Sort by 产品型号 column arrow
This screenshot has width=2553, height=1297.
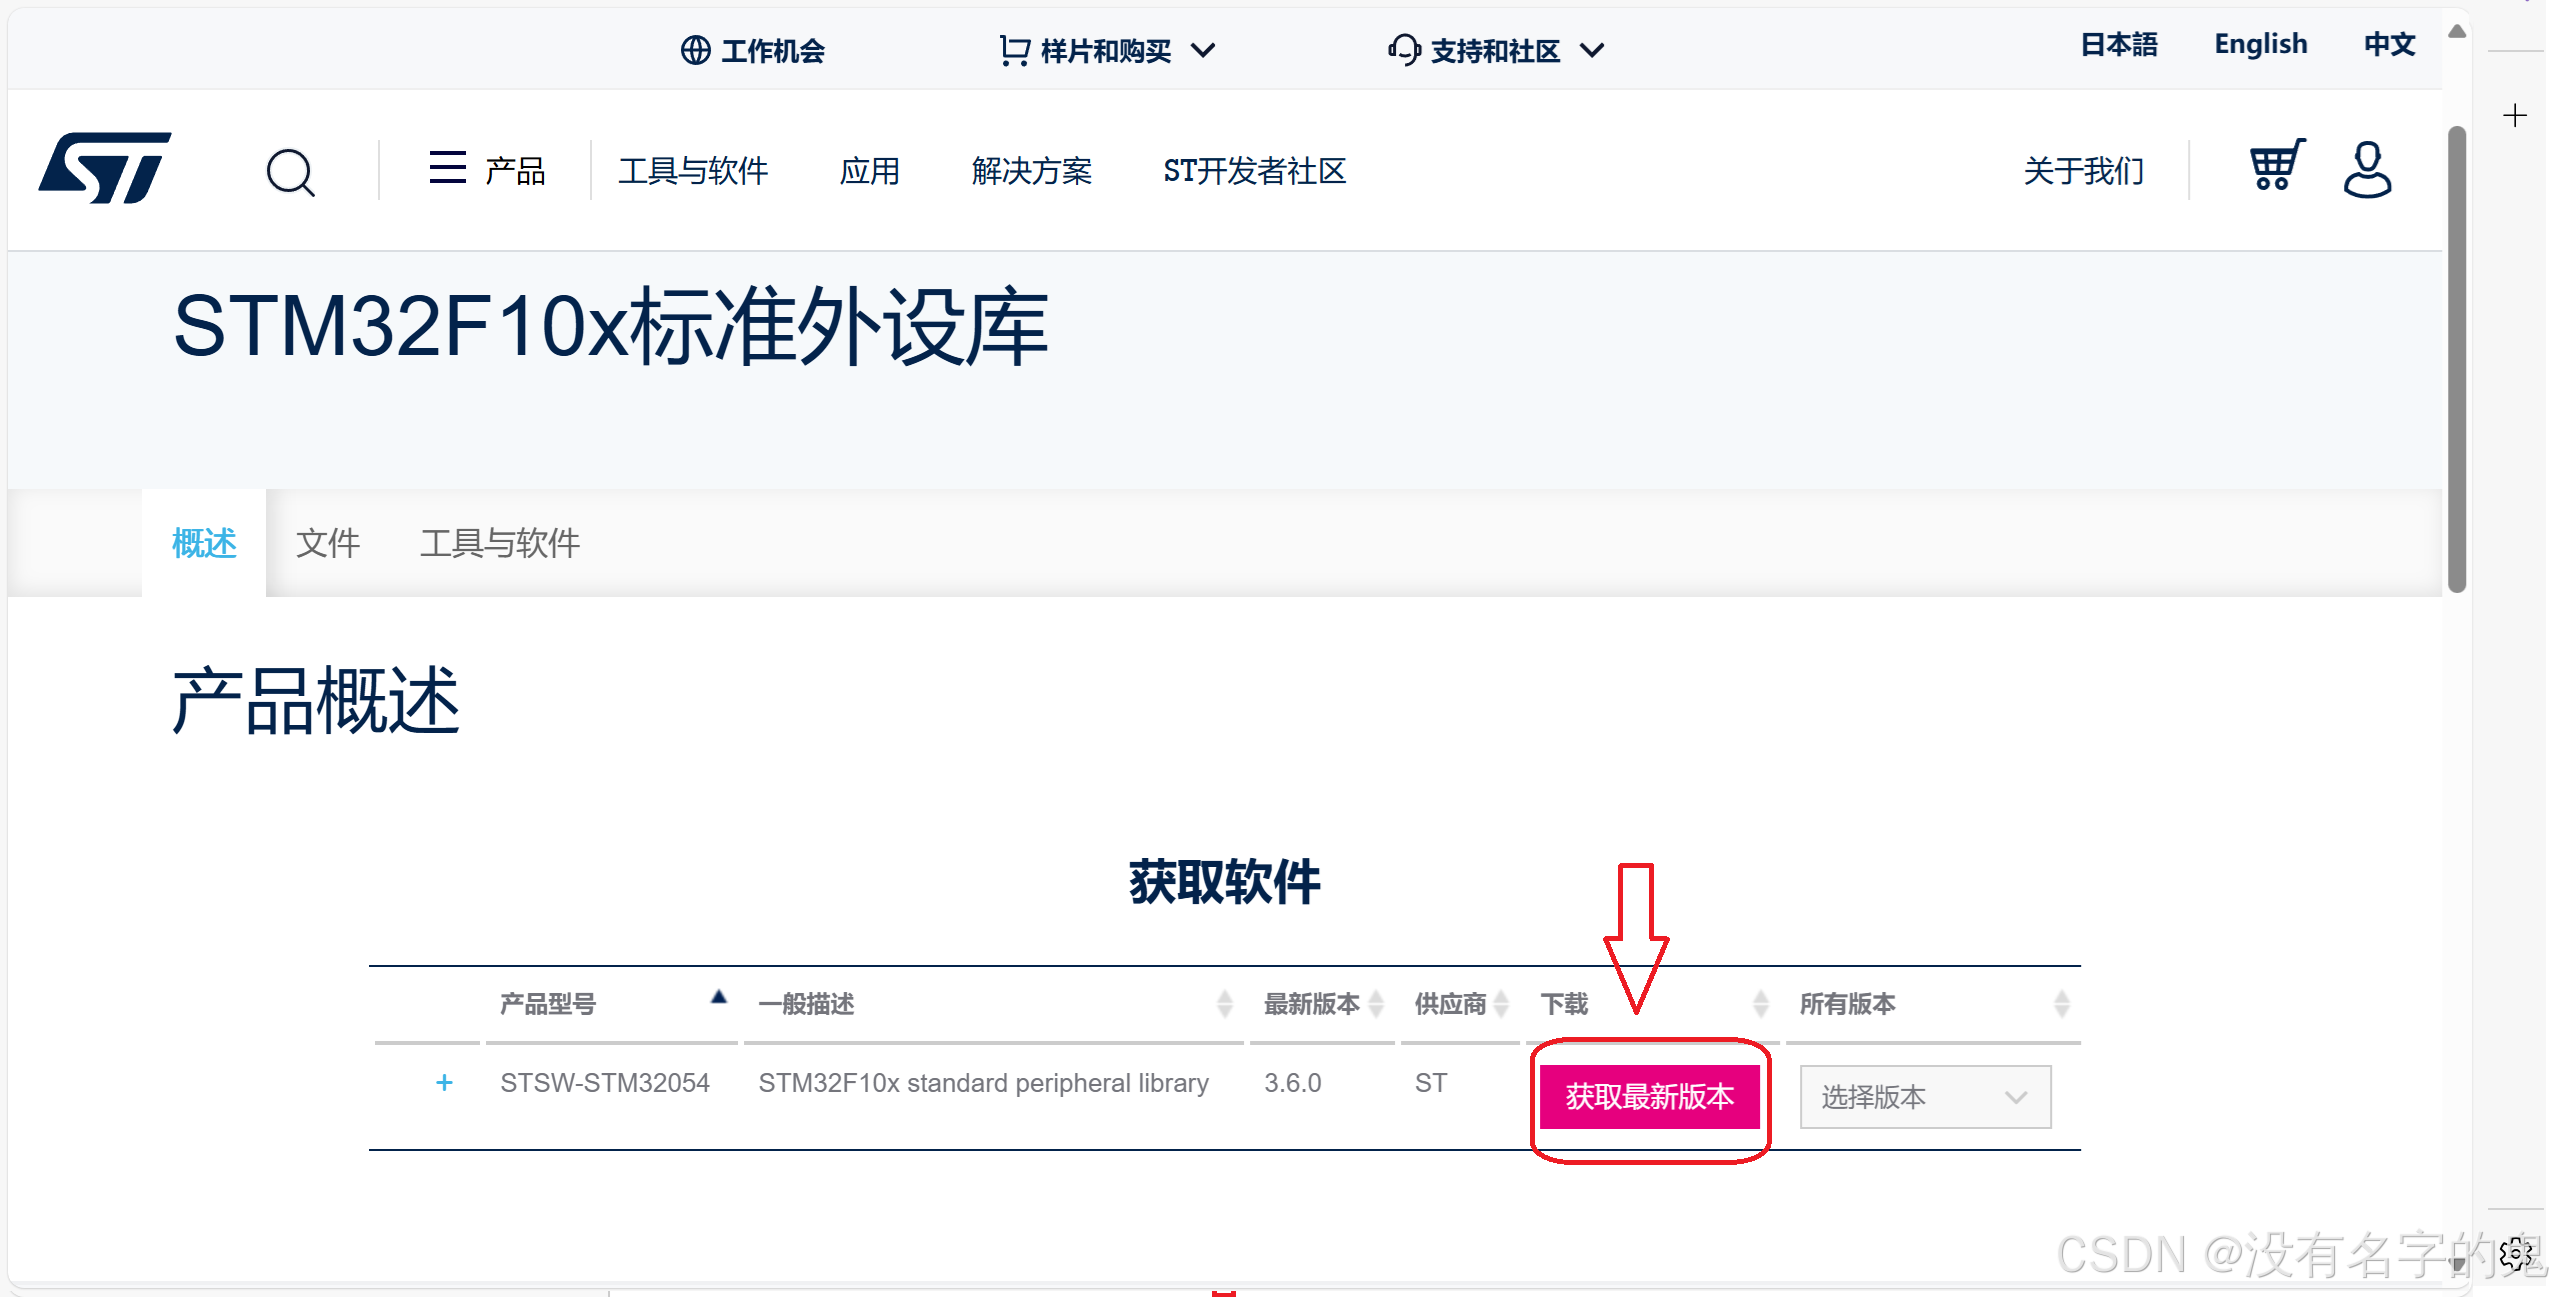[718, 996]
